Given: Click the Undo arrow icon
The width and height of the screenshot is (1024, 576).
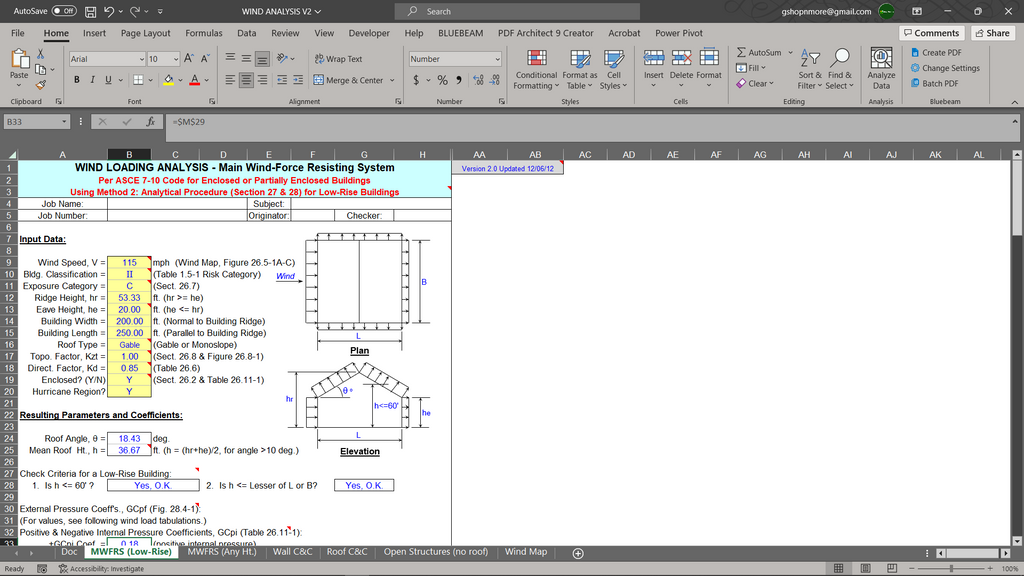Looking at the screenshot, I should 109,11.
